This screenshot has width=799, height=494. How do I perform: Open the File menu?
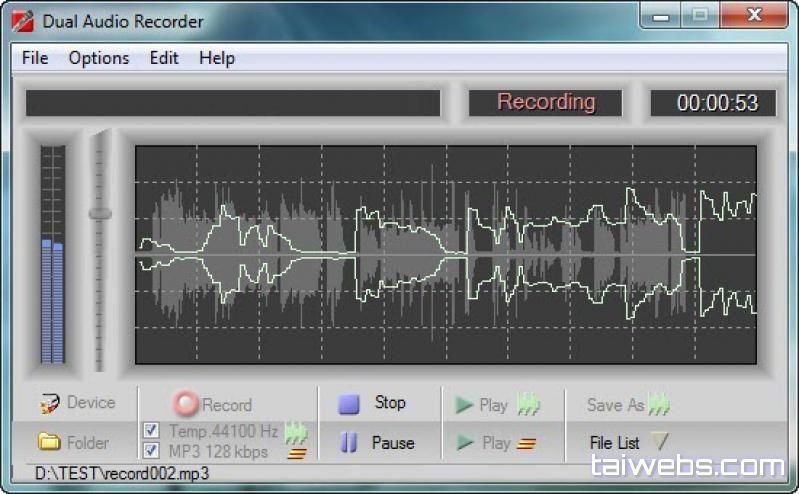(35, 58)
